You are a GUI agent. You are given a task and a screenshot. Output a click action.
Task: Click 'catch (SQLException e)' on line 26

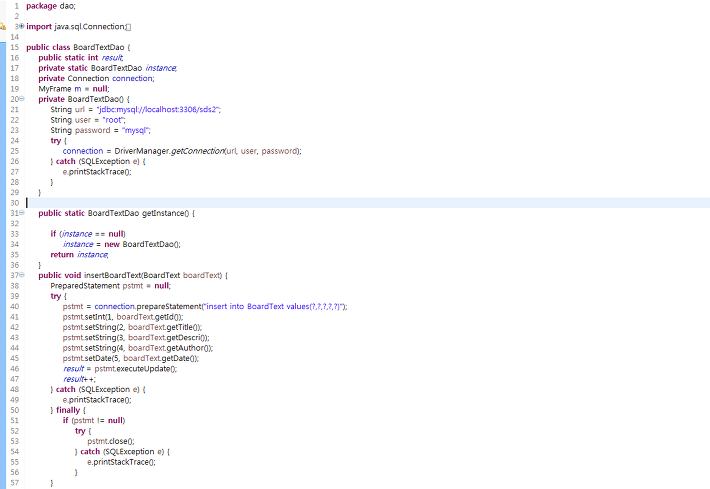tap(97, 161)
